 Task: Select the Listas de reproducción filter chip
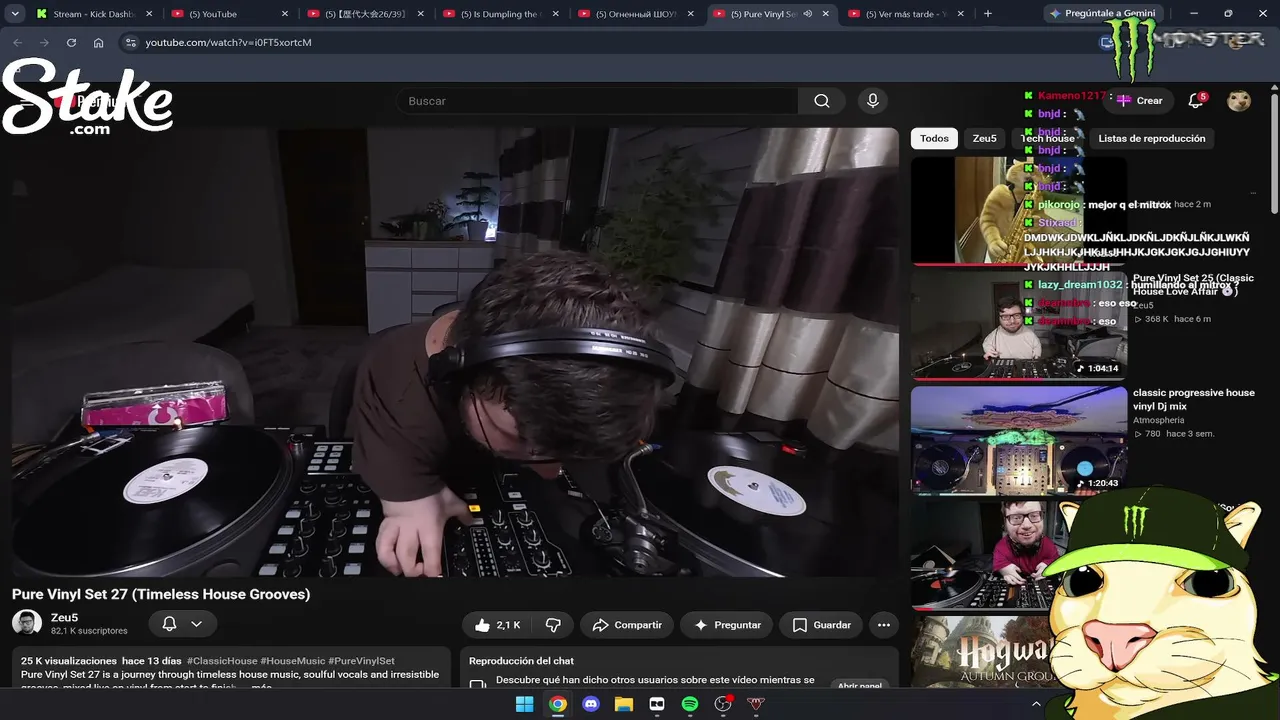tap(1152, 138)
